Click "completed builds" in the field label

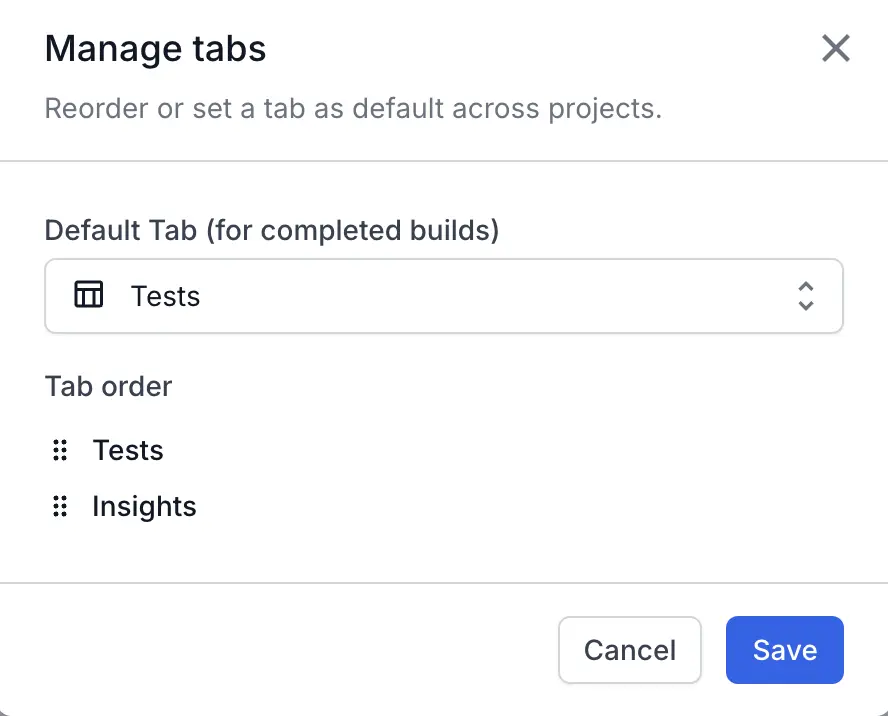click(380, 231)
